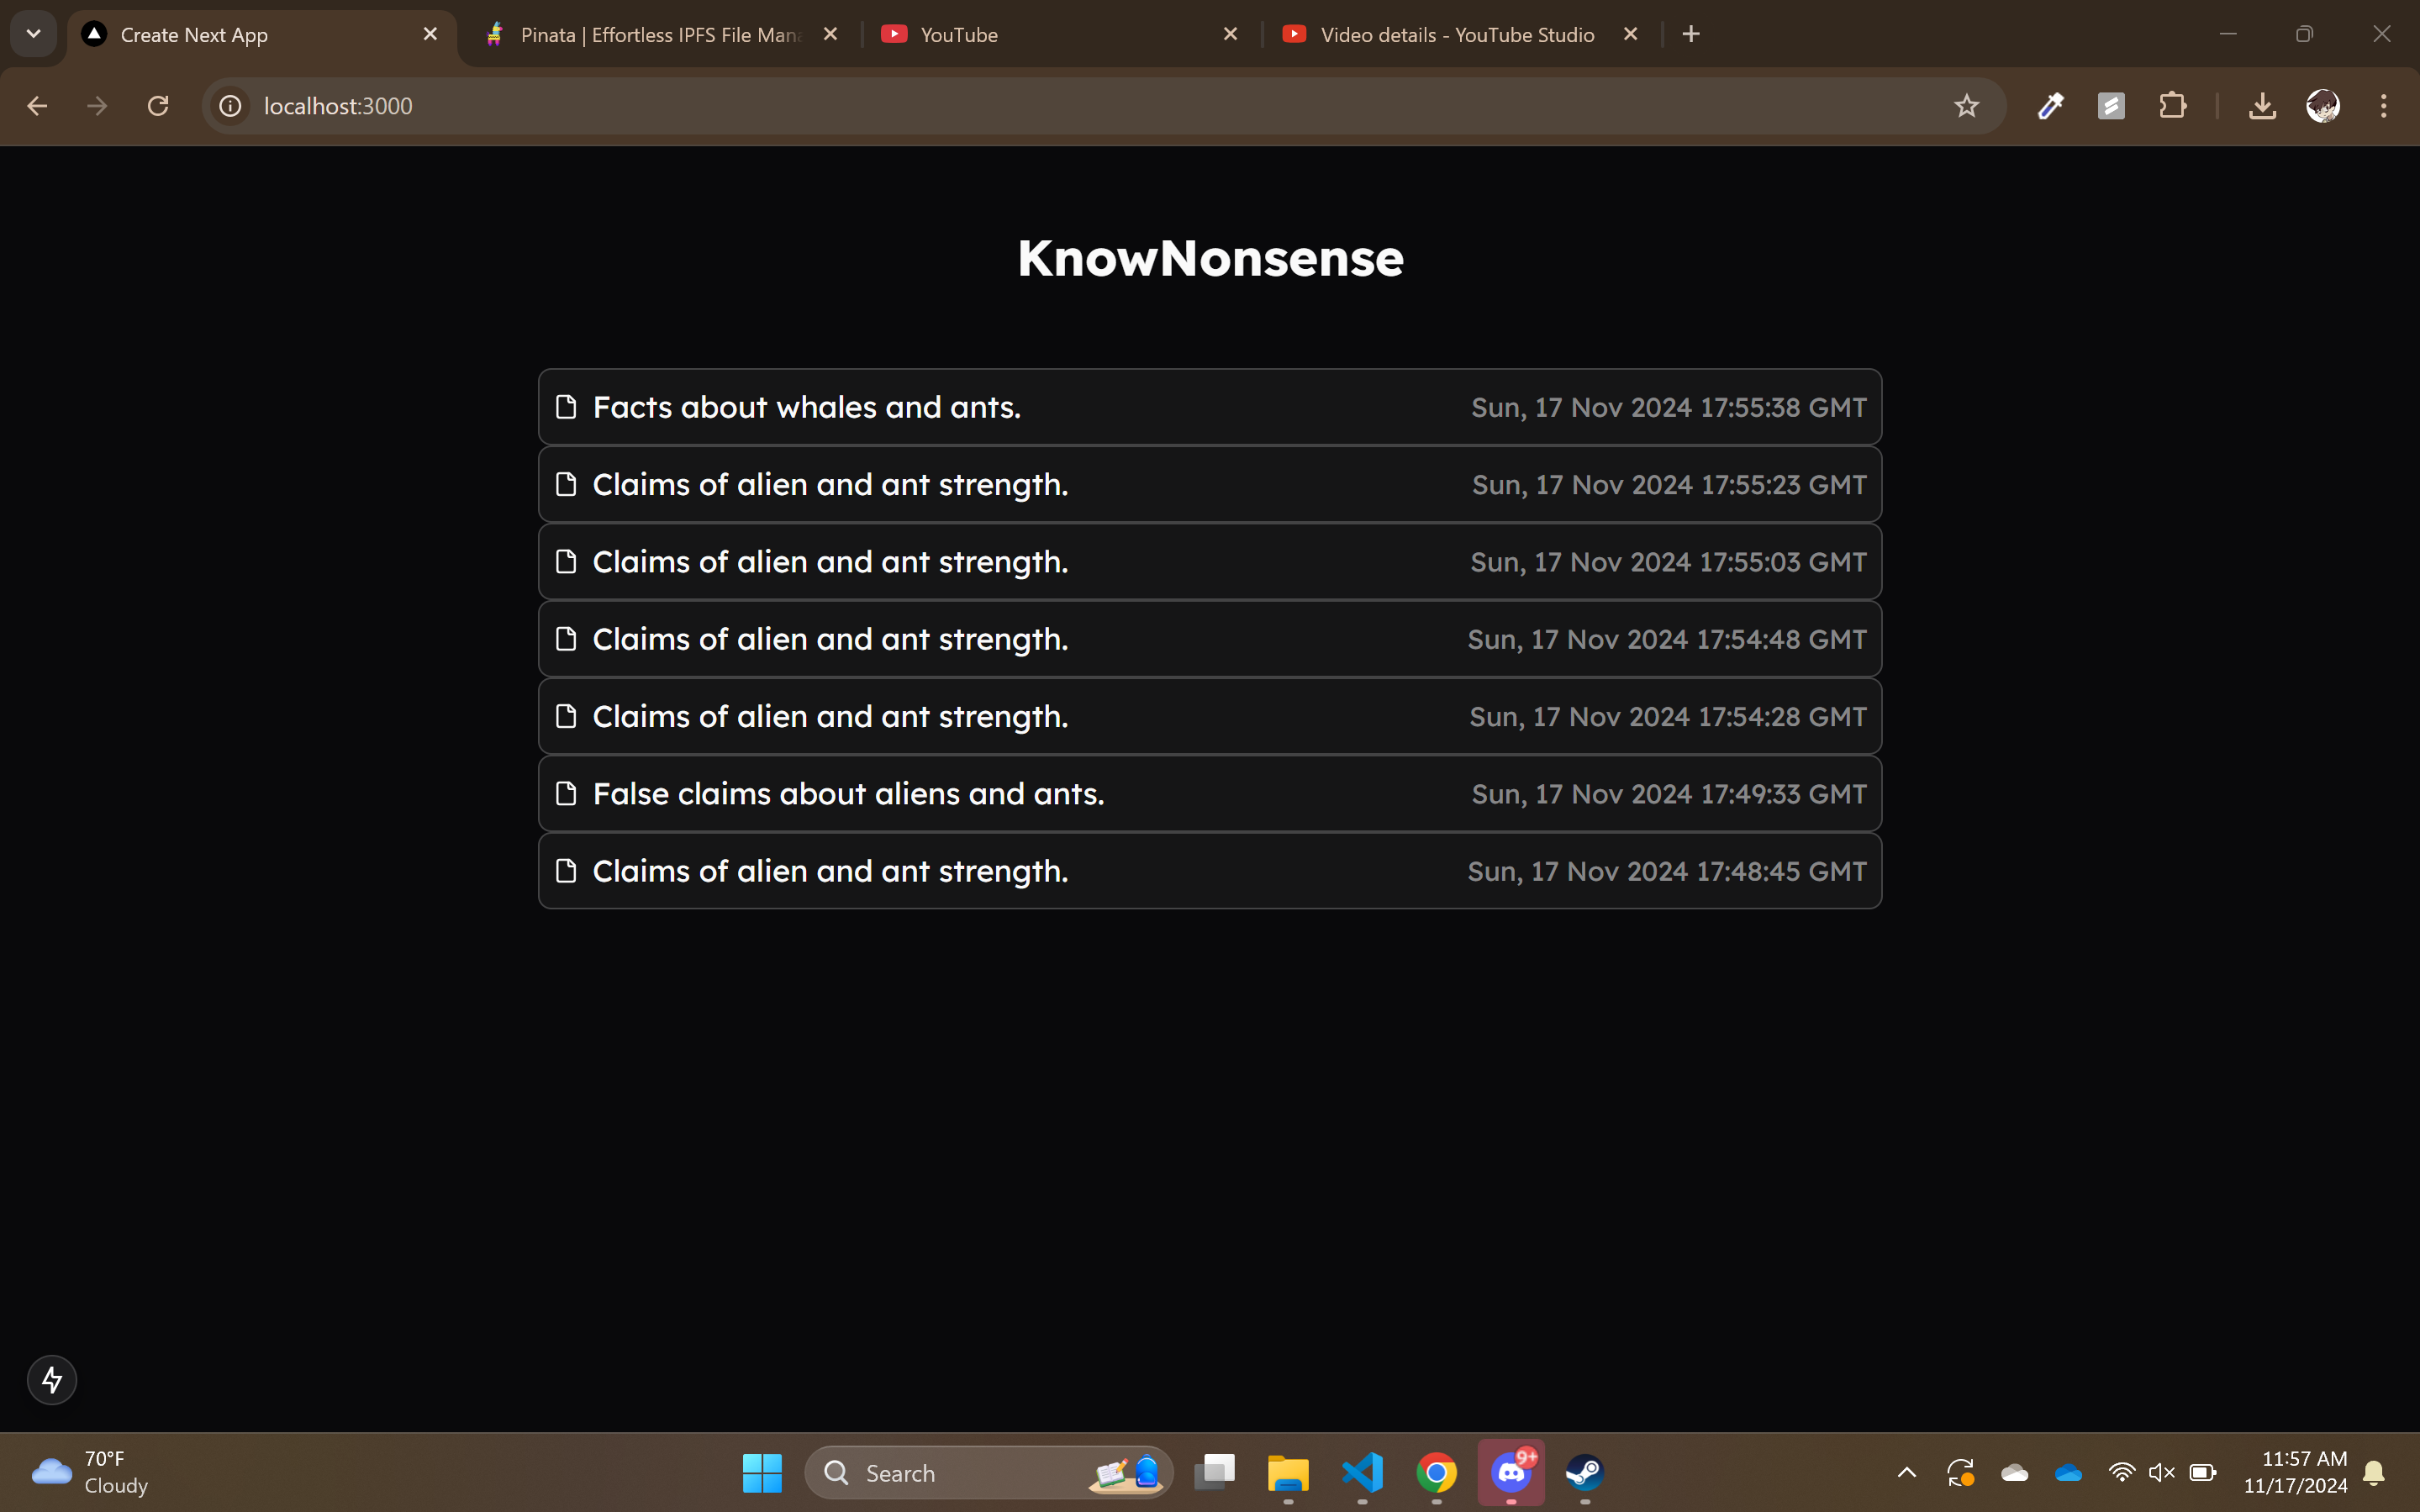Open Visual Studio Code from taskbar
Viewport: 2420px width, 1512px height.
pyautogui.click(x=1362, y=1472)
